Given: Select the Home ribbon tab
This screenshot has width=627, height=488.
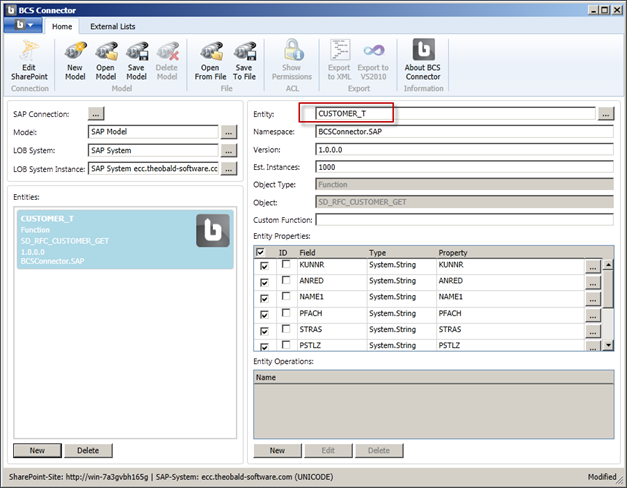Looking at the screenshot, I should point(62,26).
